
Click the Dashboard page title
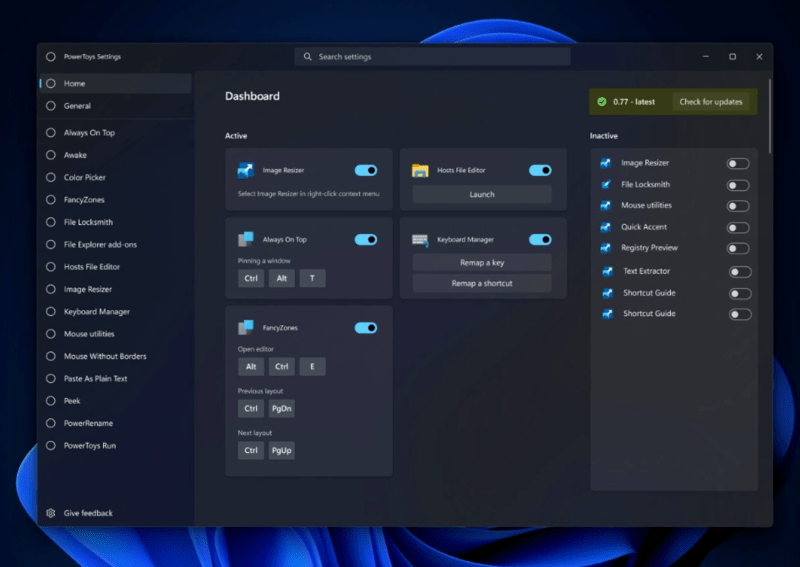click(252, 96)
